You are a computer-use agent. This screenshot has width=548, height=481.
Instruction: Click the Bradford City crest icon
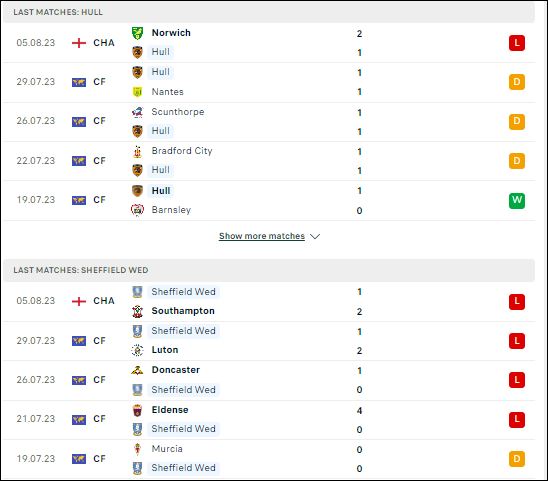coord(137,151)
